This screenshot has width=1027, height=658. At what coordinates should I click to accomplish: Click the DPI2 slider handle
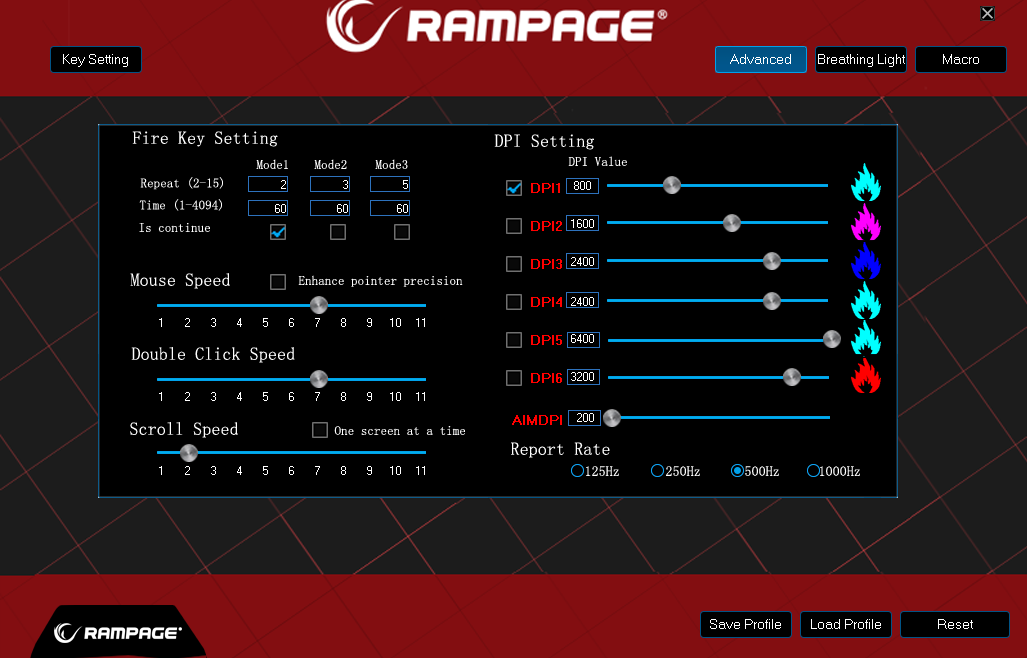732,223
